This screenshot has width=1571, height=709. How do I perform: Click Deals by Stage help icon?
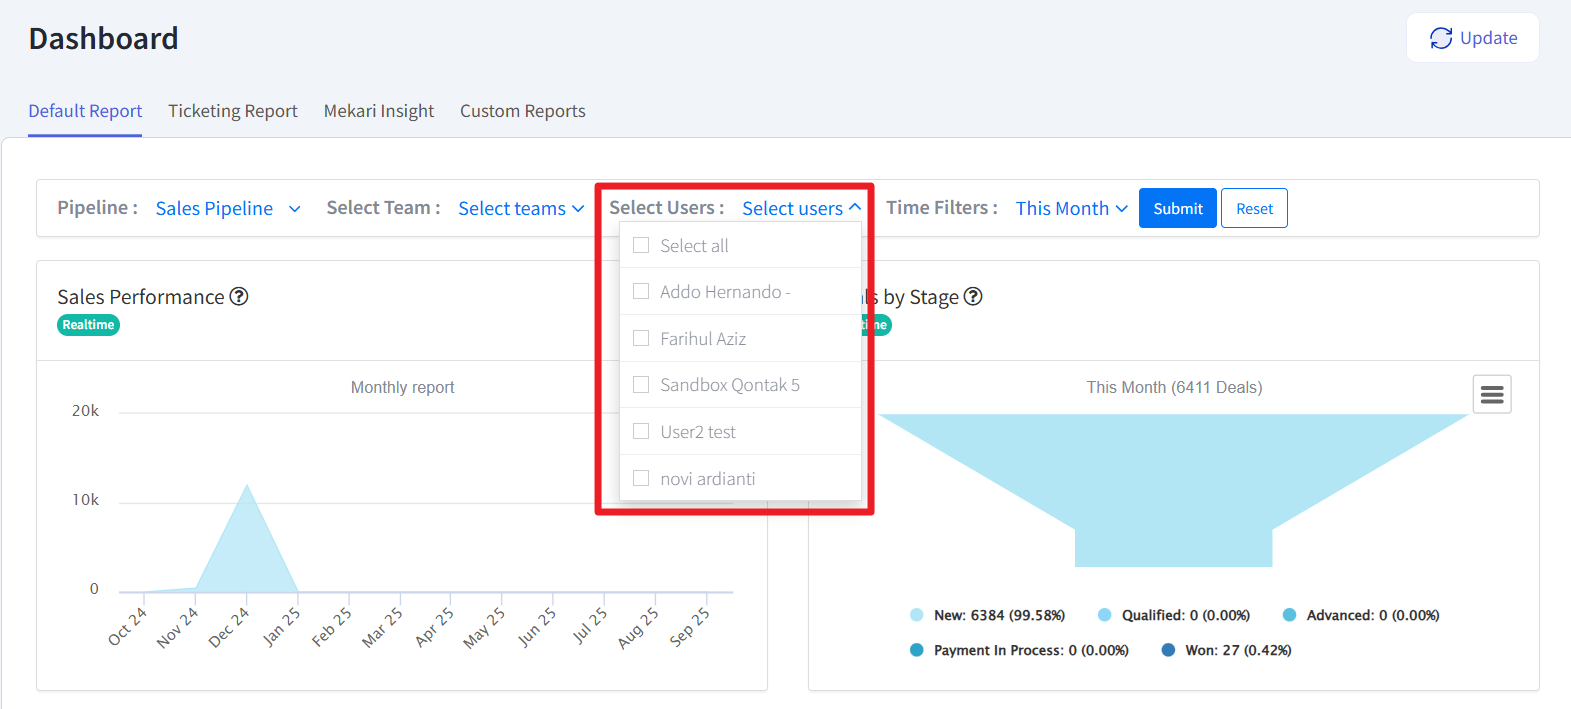[973, 297]
